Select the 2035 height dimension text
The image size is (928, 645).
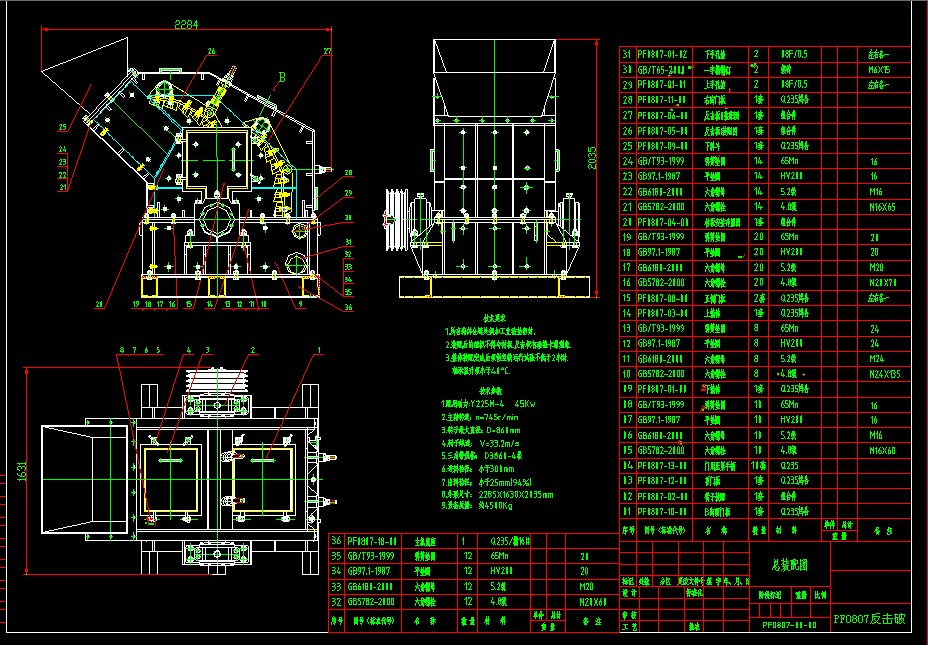point(592,158)
